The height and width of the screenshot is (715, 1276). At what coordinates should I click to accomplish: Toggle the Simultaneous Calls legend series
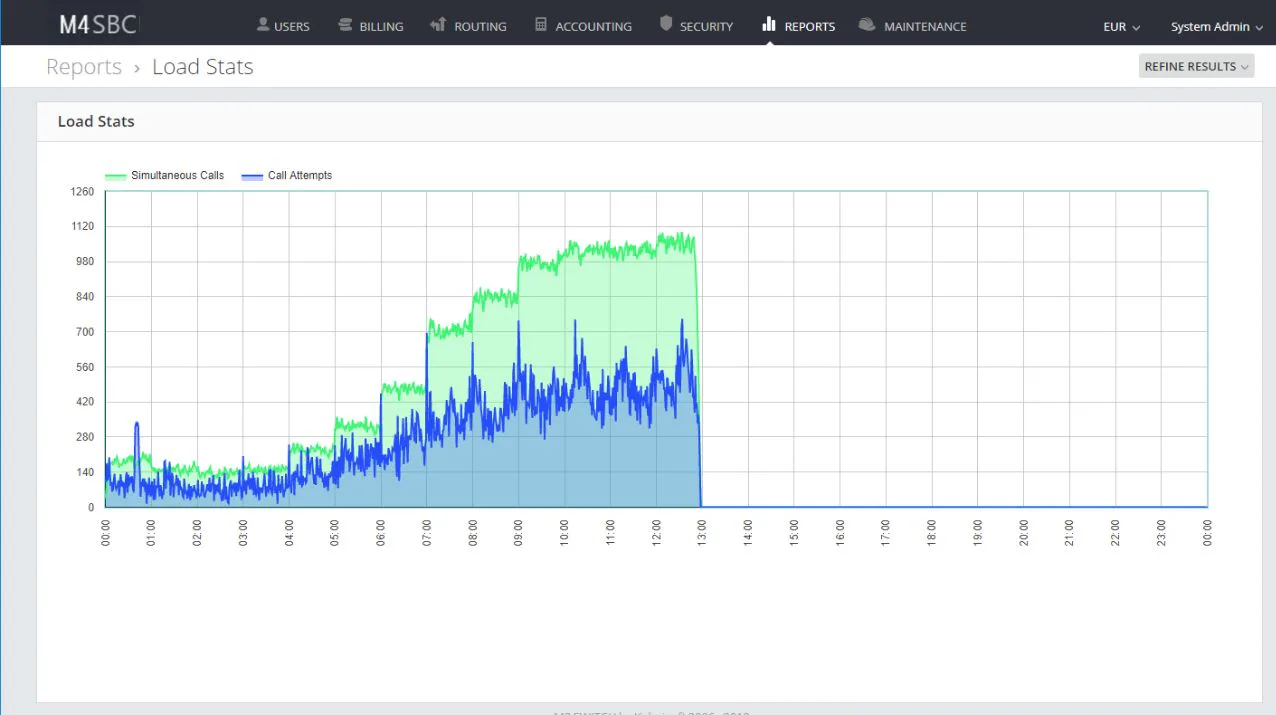tap(165, 175)
